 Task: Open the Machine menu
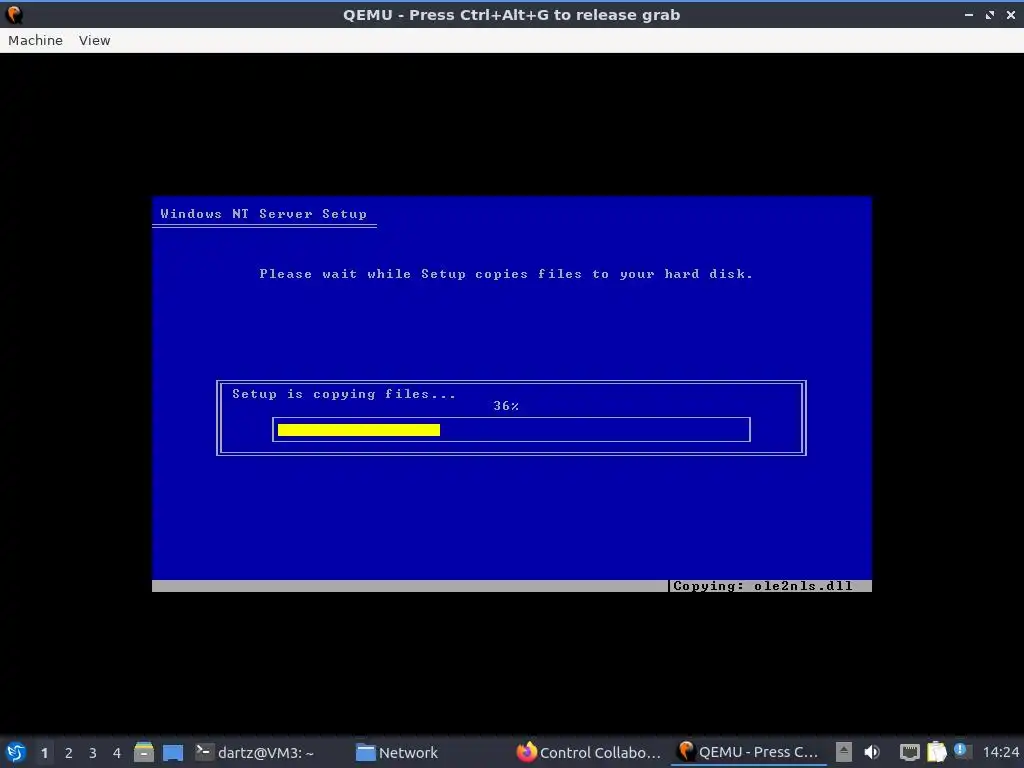(x=35, y=40)
